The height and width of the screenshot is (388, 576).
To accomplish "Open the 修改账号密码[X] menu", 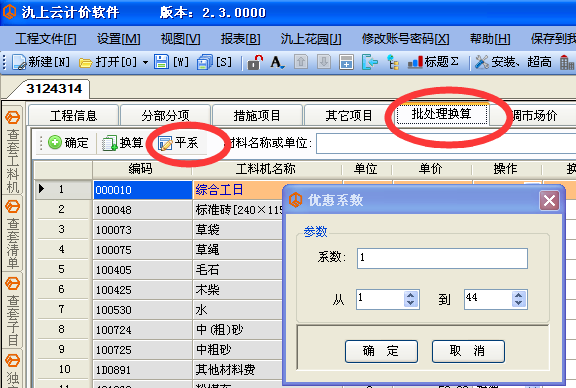I will tap(406, 39).
